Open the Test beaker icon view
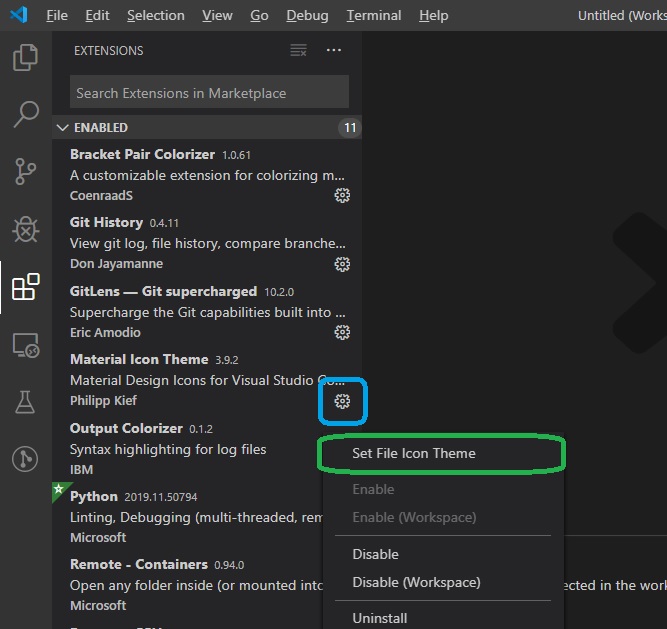The image size is (667, 629). 25,402
